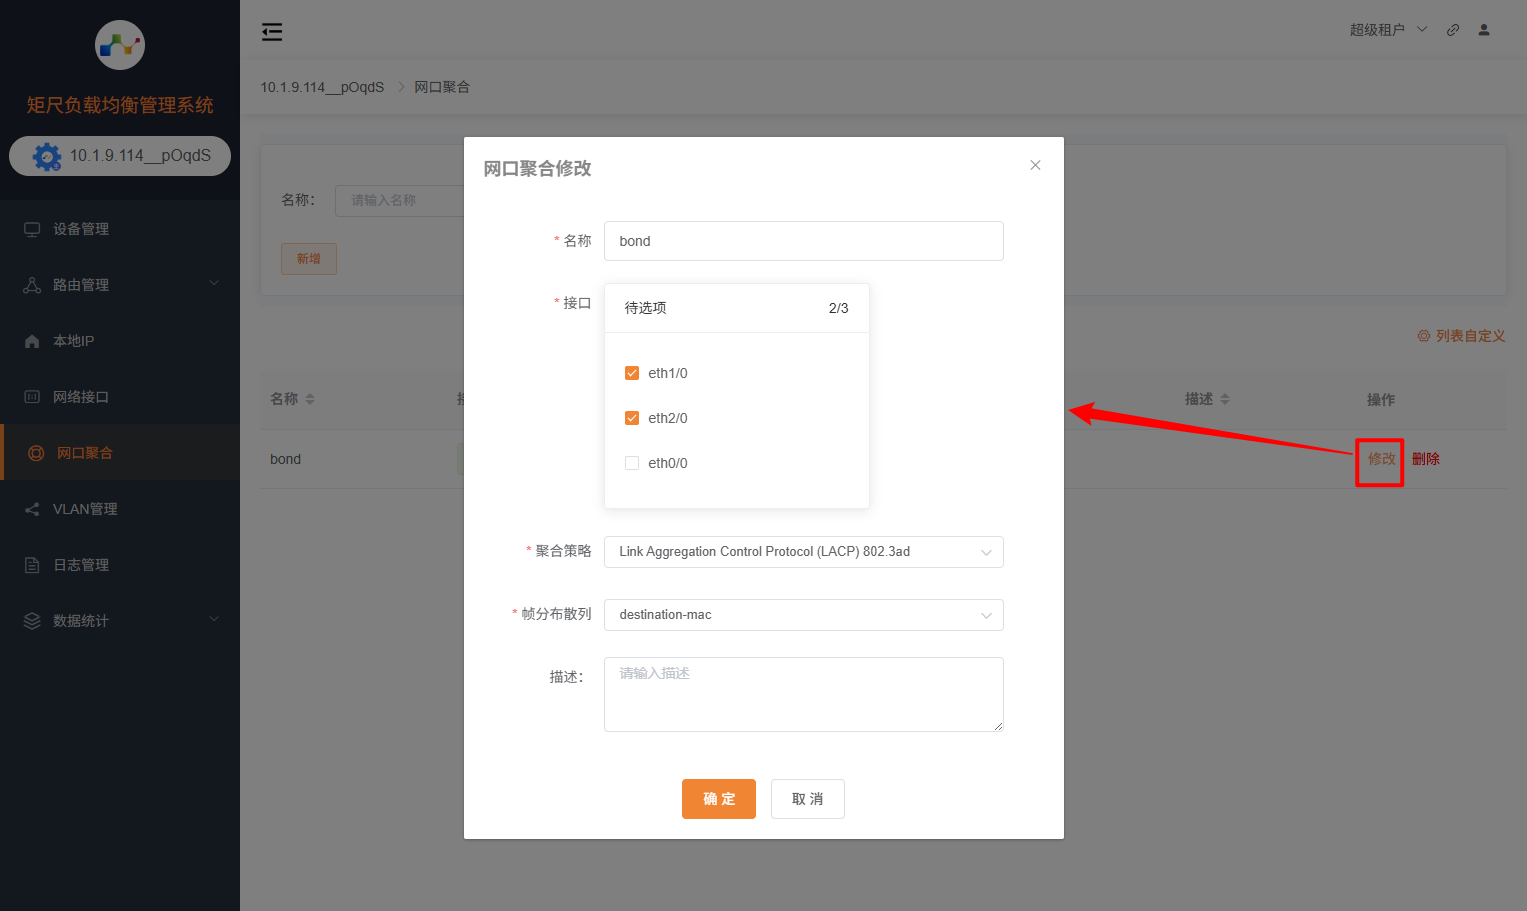The height and width of the screenshot is (911, 1527).
Task: Click inside the bond name input field
Action: pyautogui.click(x=803, y=241)
